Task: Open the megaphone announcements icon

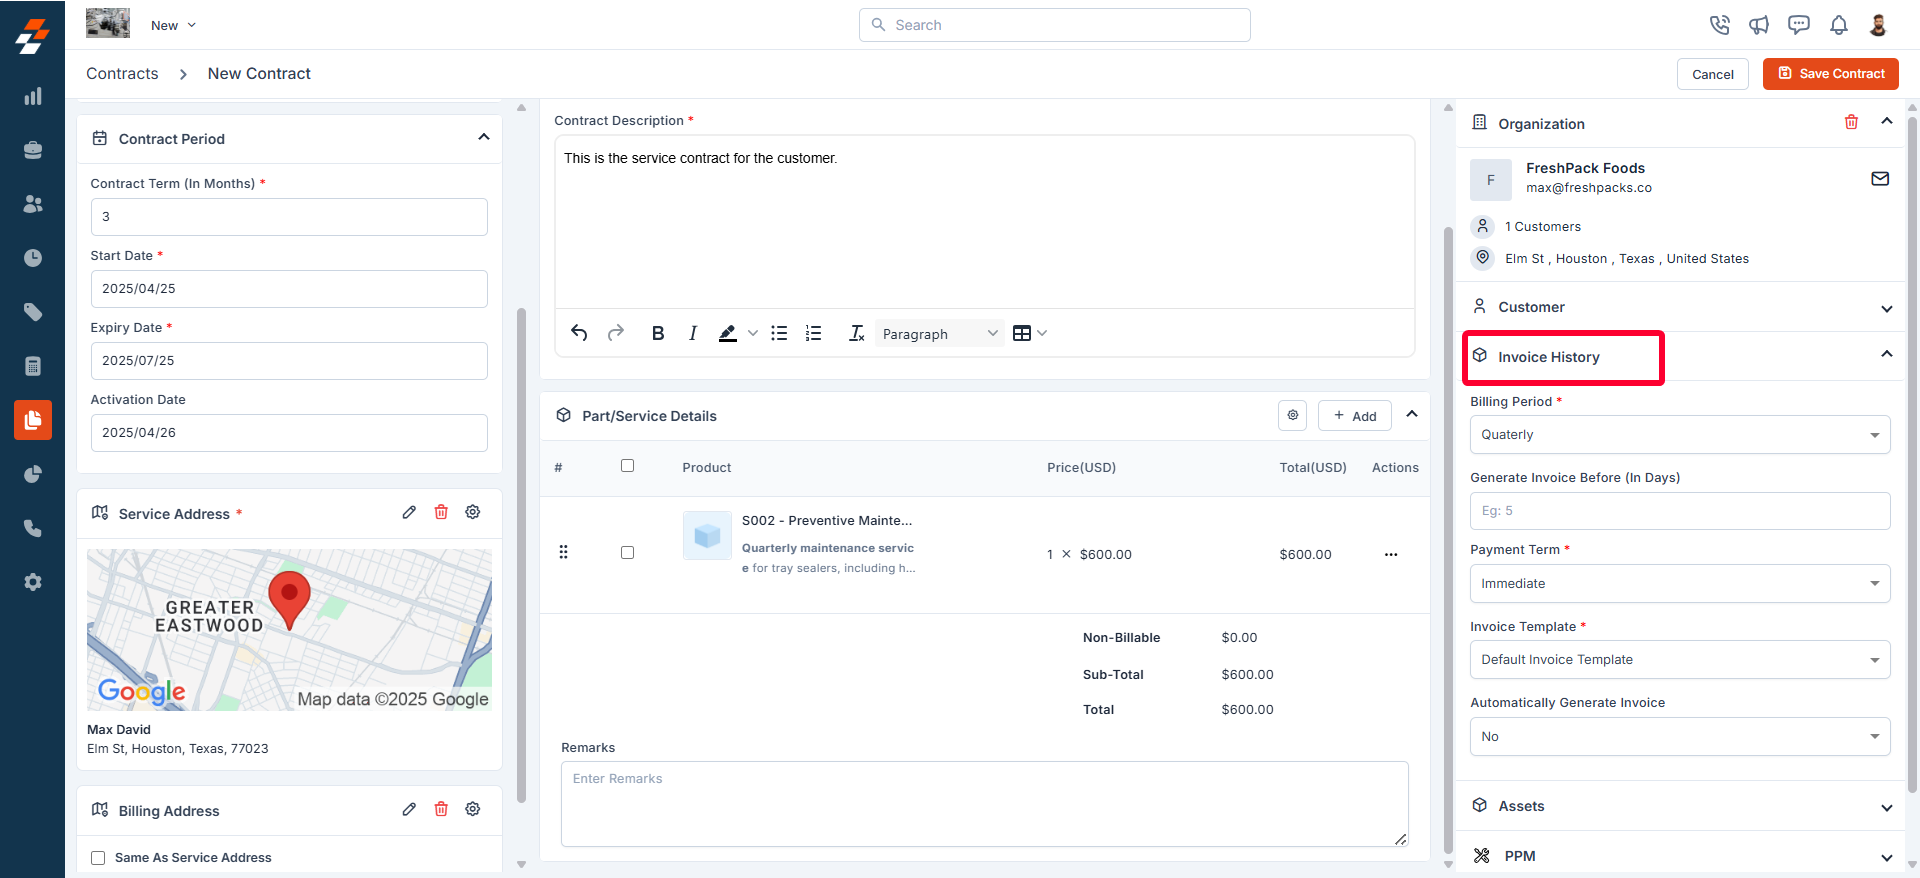Action: tap(1759, 25)
